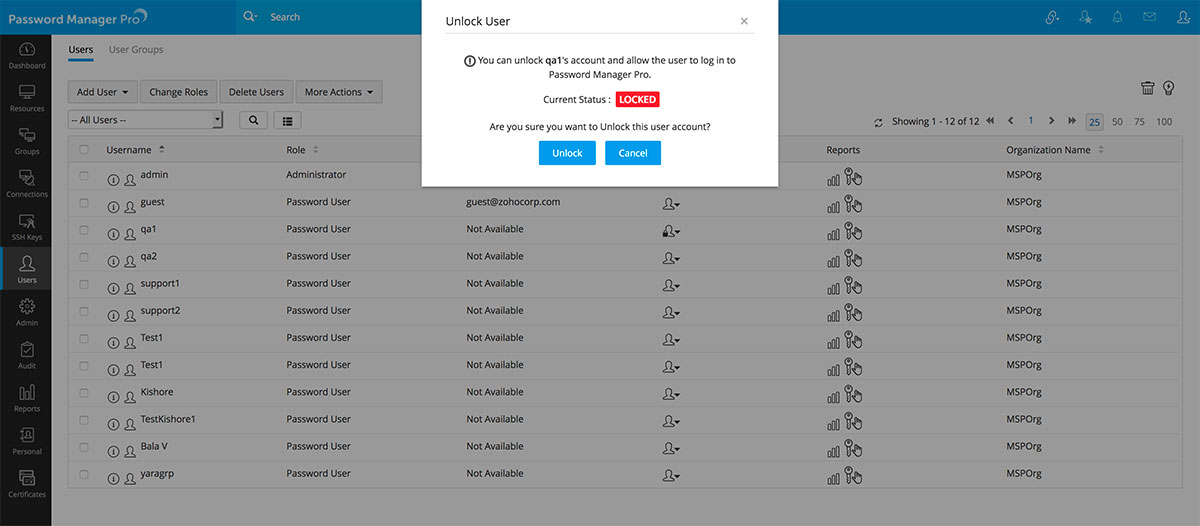
Task: Select the Users sidebar icon
Action: [x=27, y=270]
